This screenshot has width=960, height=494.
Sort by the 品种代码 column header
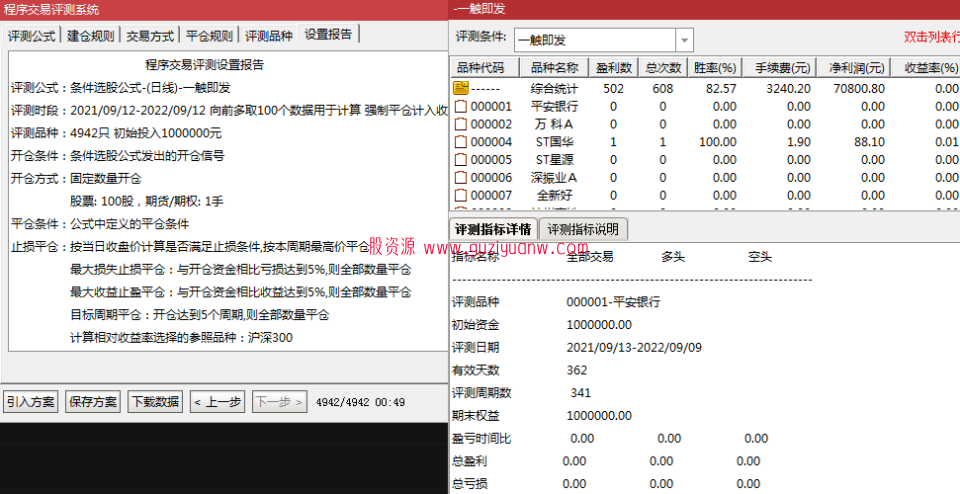coord(486,67)
